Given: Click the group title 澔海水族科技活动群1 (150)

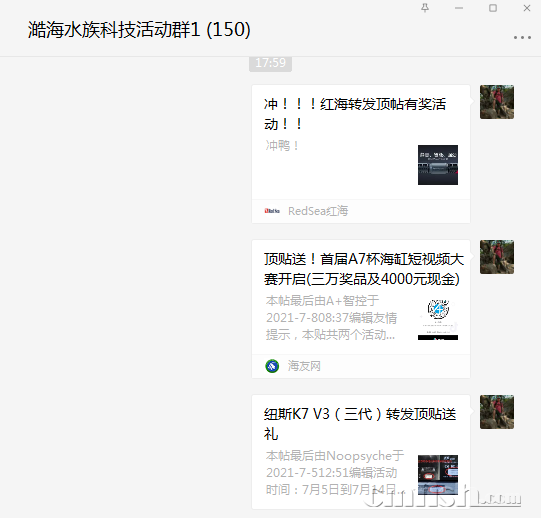Looking at the screenshot, I should [x=139, y=29].
